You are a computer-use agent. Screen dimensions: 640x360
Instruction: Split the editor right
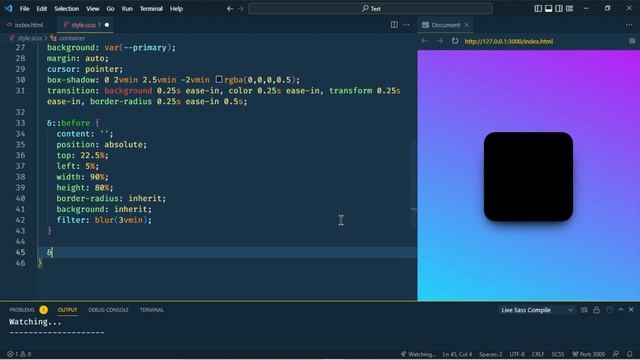pos(394,25)
